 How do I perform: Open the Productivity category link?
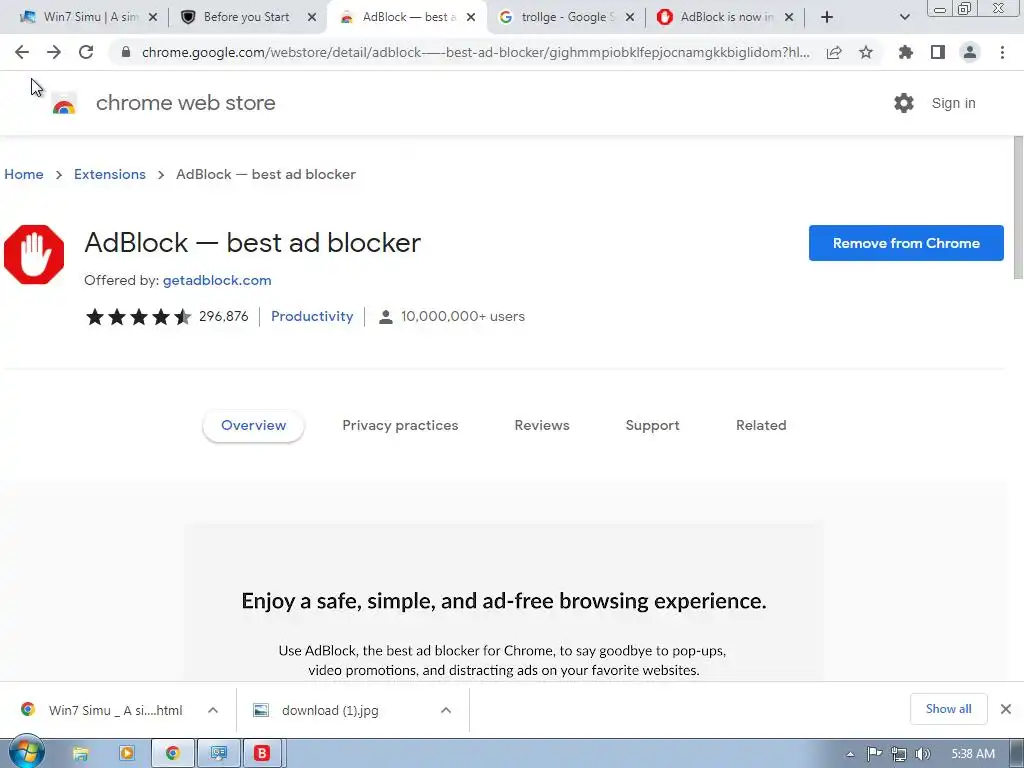point(312,316)
